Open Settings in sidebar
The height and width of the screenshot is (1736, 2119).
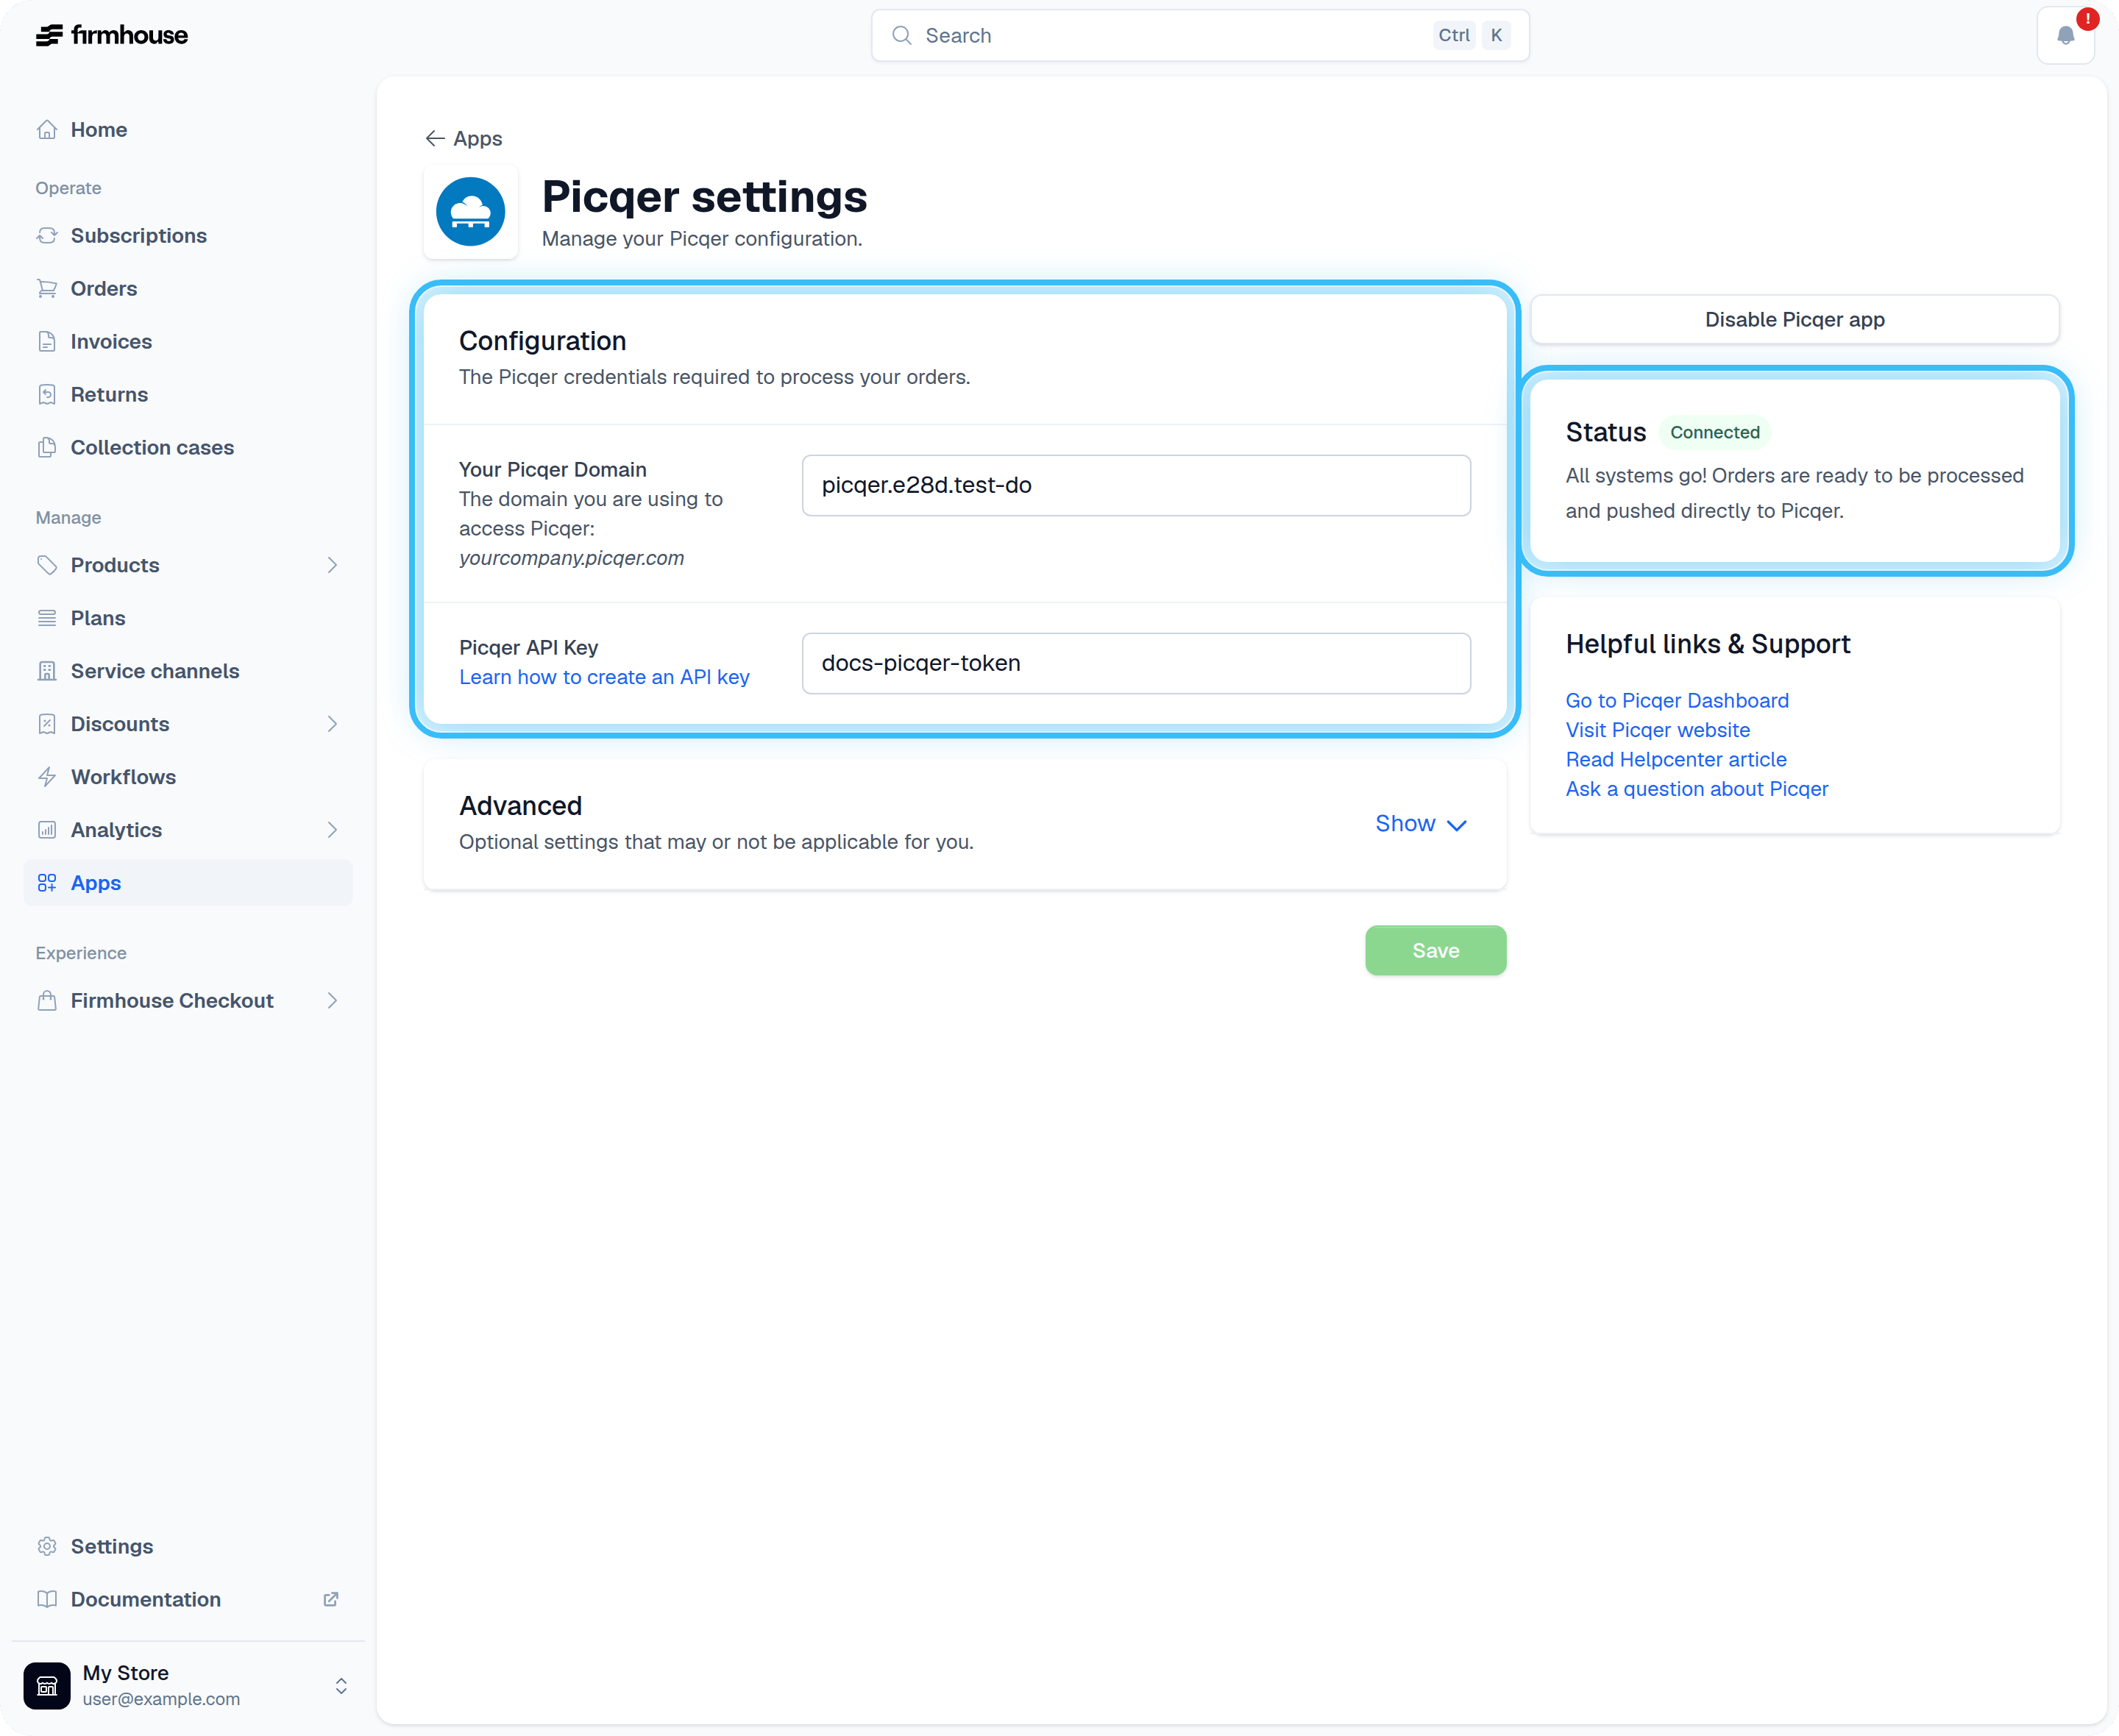(188, 1547)
